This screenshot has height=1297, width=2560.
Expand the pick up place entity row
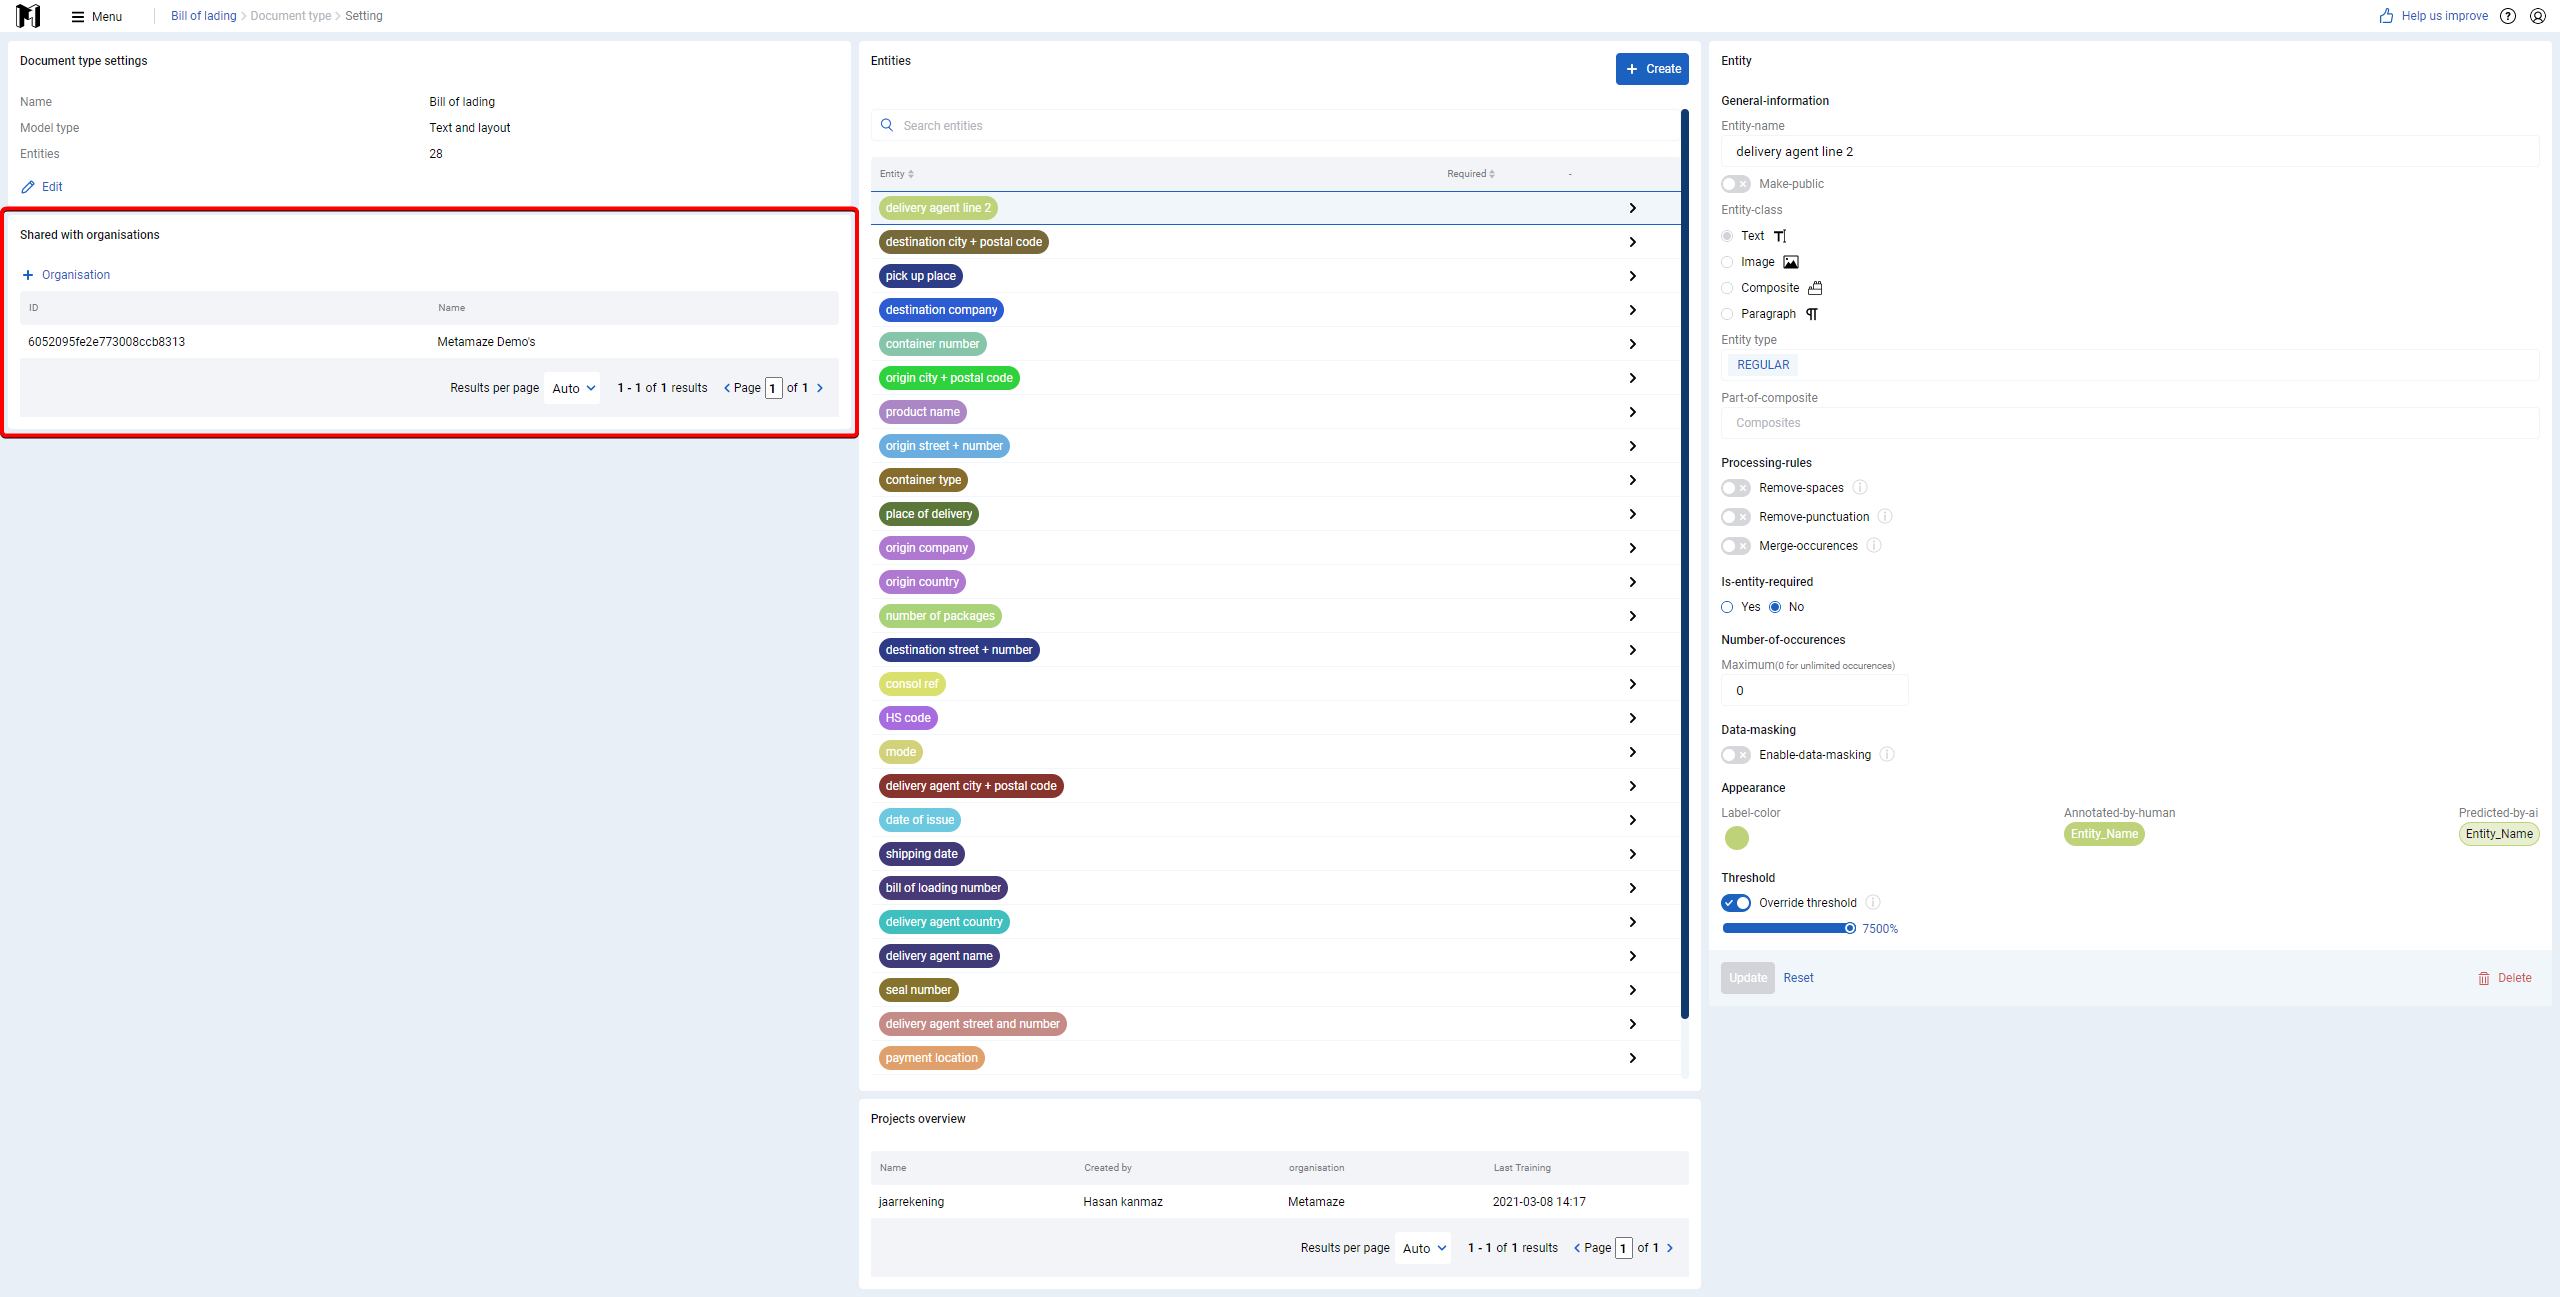(x=1632, y=276)
